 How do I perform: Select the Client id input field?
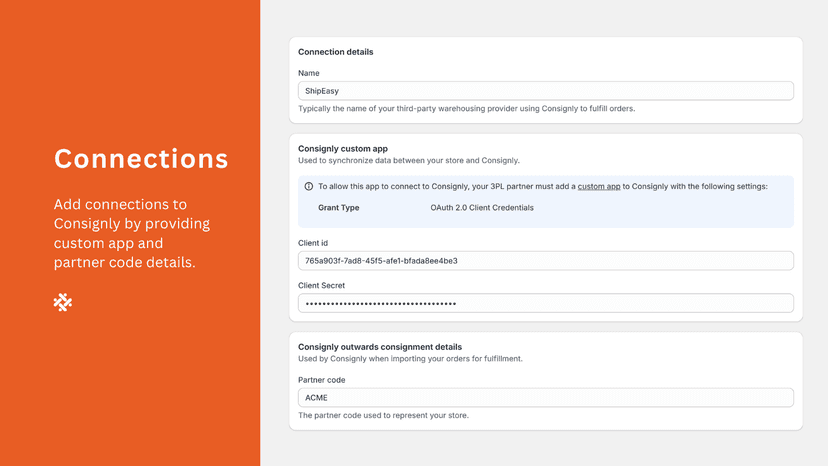[545, 260]
